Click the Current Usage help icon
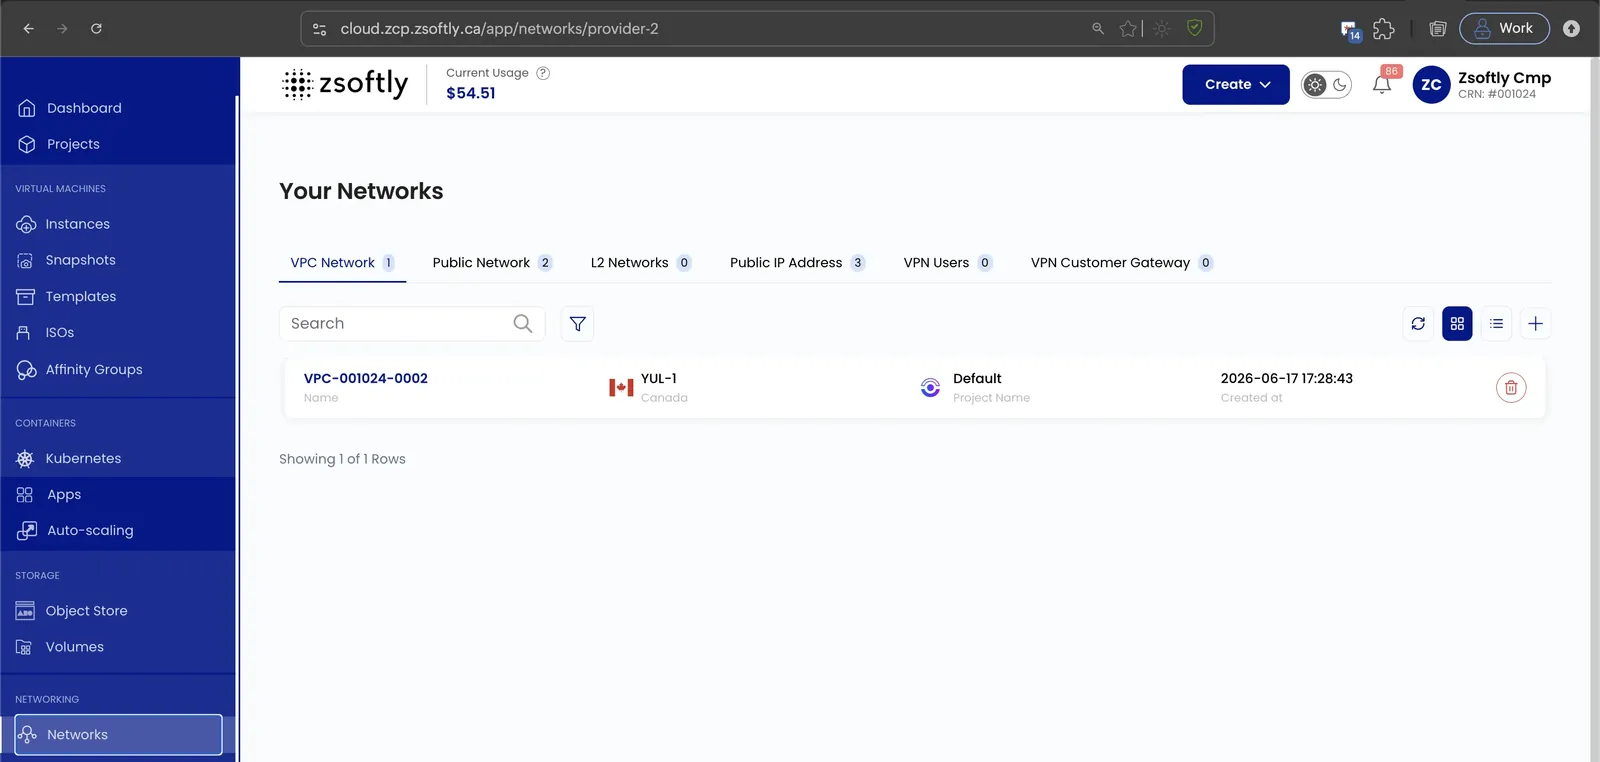Screen dimensions: 1600x762 (543, 73)
